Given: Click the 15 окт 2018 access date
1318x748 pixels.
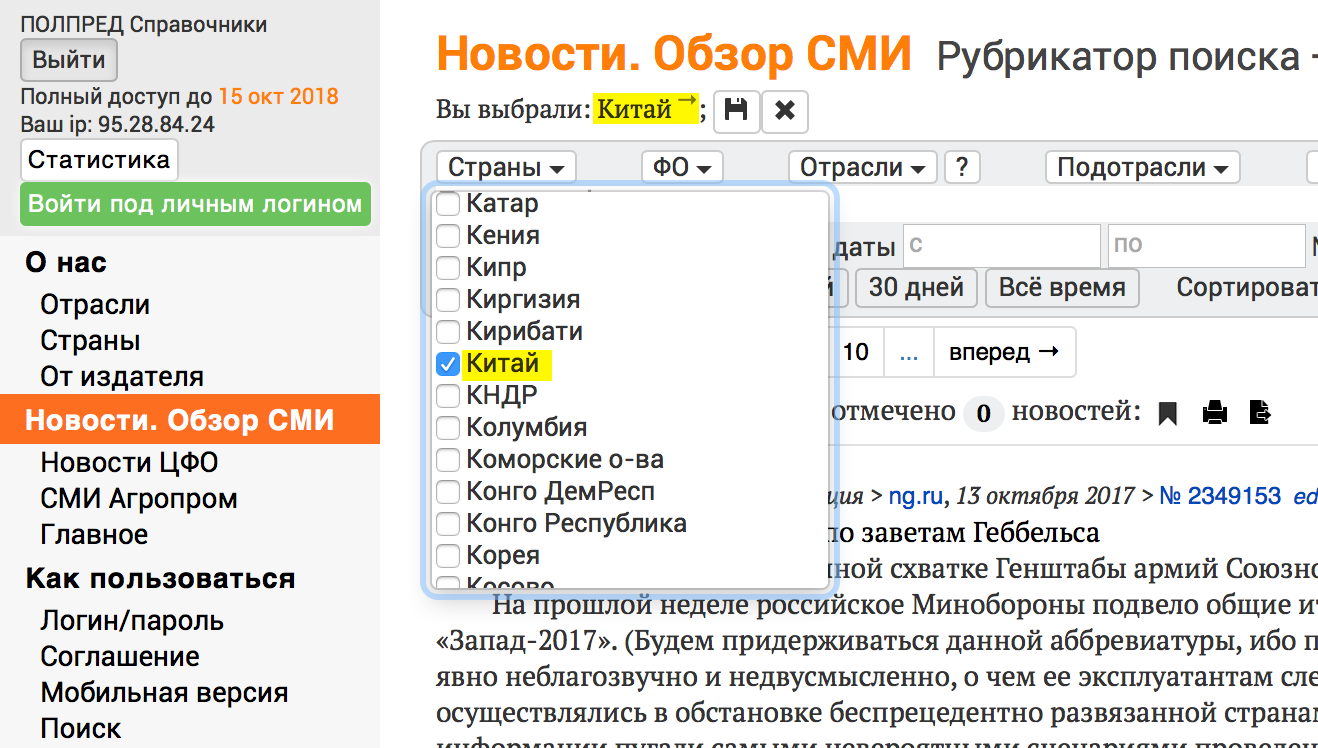Looking at the screenshot, I should [278, 97].
